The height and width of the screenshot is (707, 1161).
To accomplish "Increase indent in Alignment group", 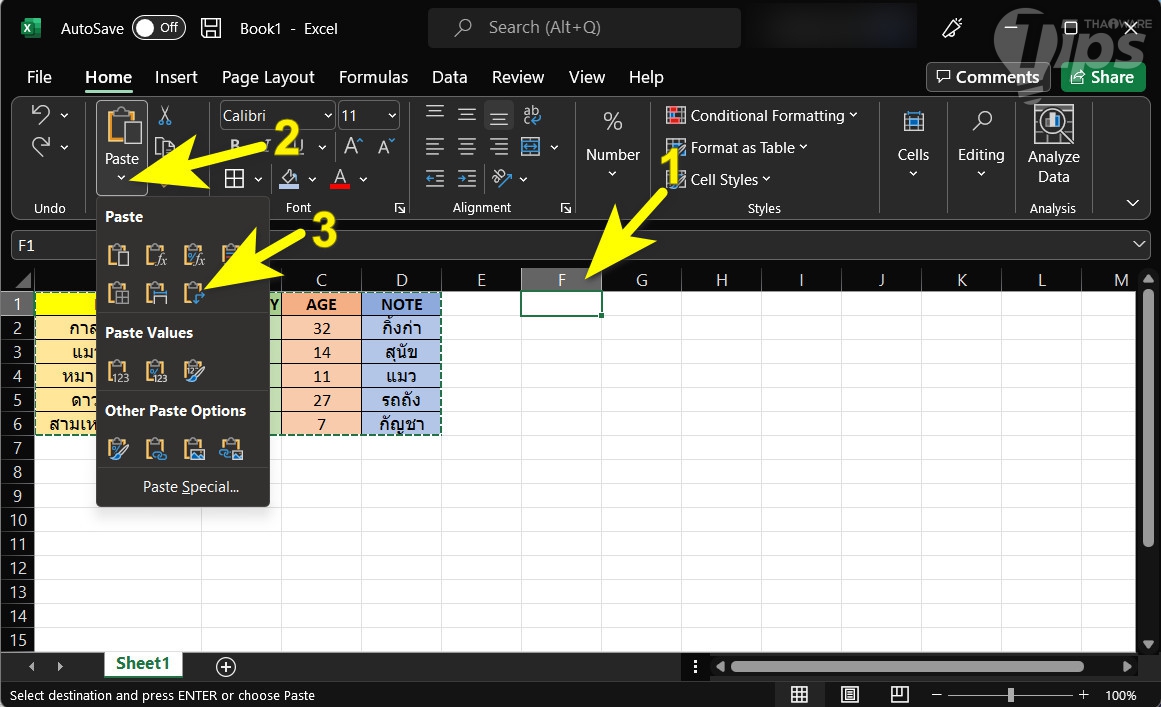I will click(467, 178).
